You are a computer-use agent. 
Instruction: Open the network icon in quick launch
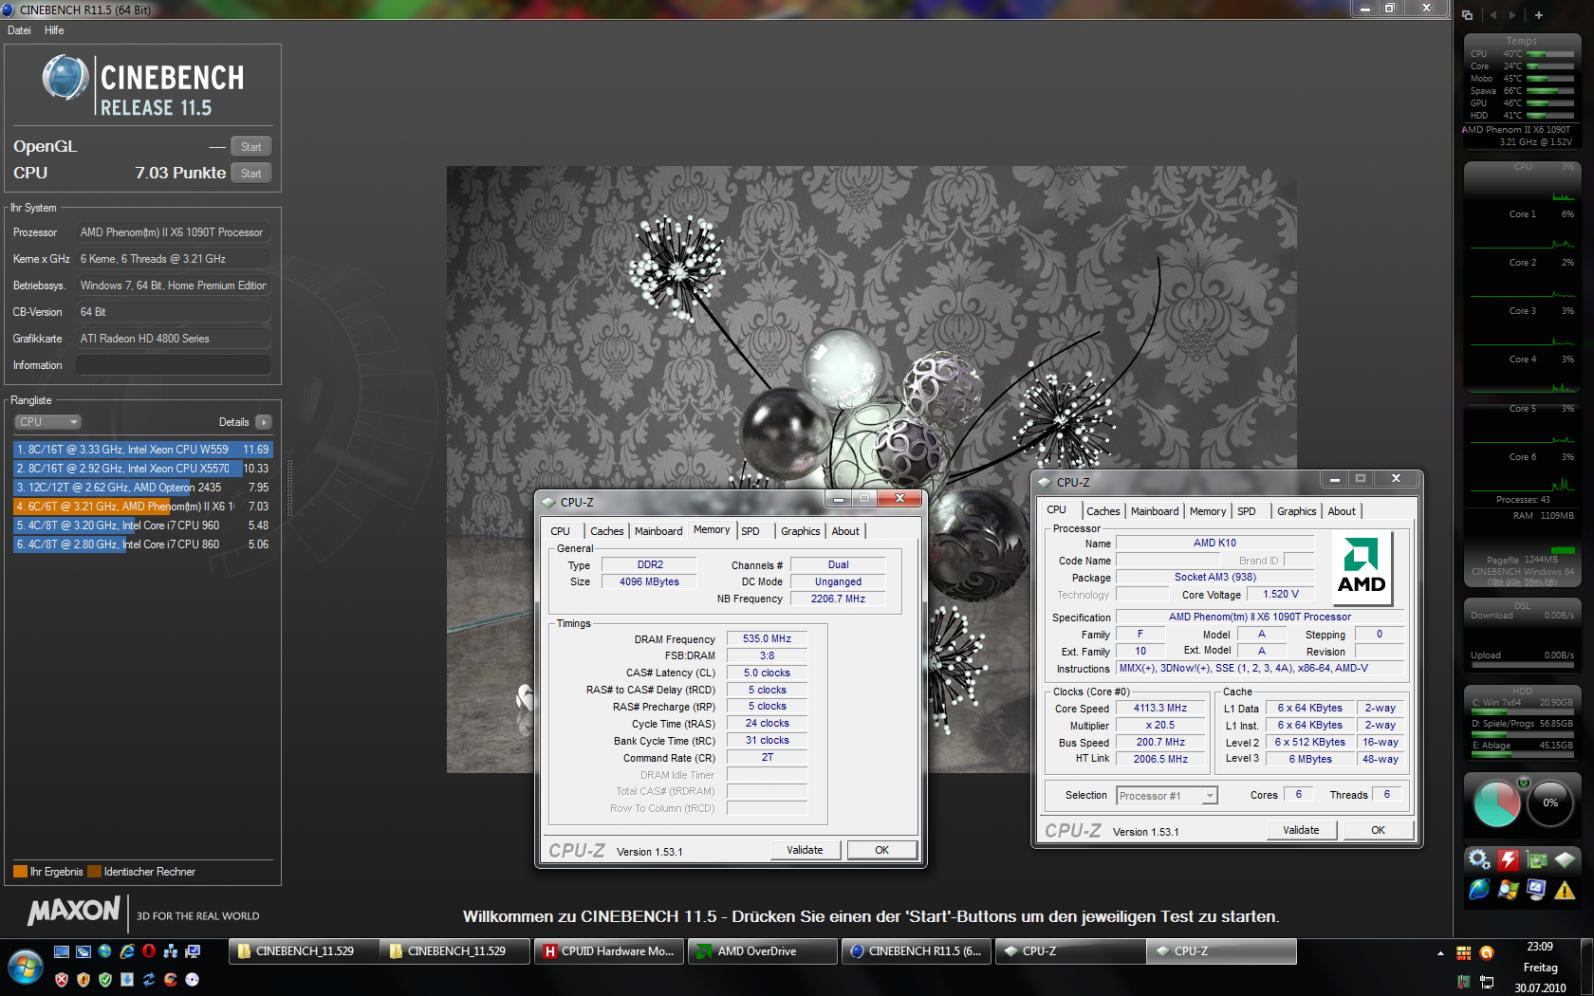point(170,951)
